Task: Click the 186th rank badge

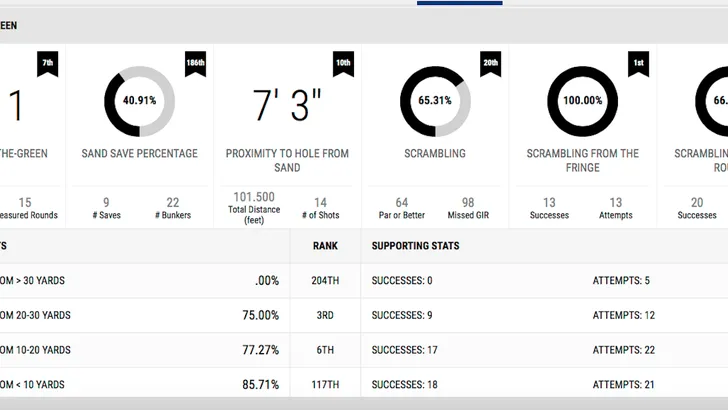Action: 195,63
